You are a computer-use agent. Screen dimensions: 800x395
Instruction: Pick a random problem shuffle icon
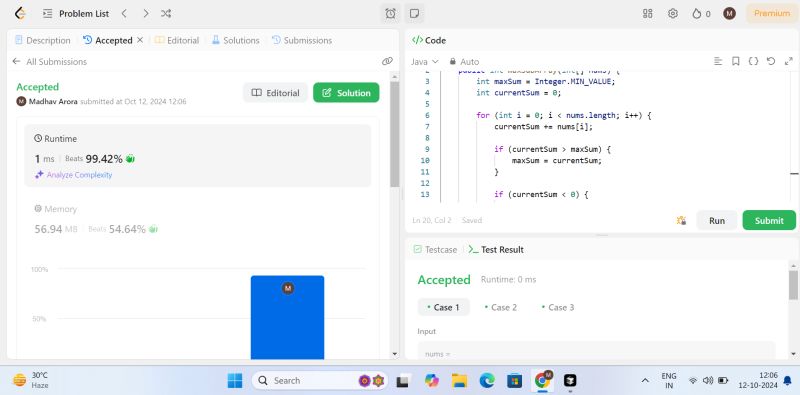coord(166,14)
